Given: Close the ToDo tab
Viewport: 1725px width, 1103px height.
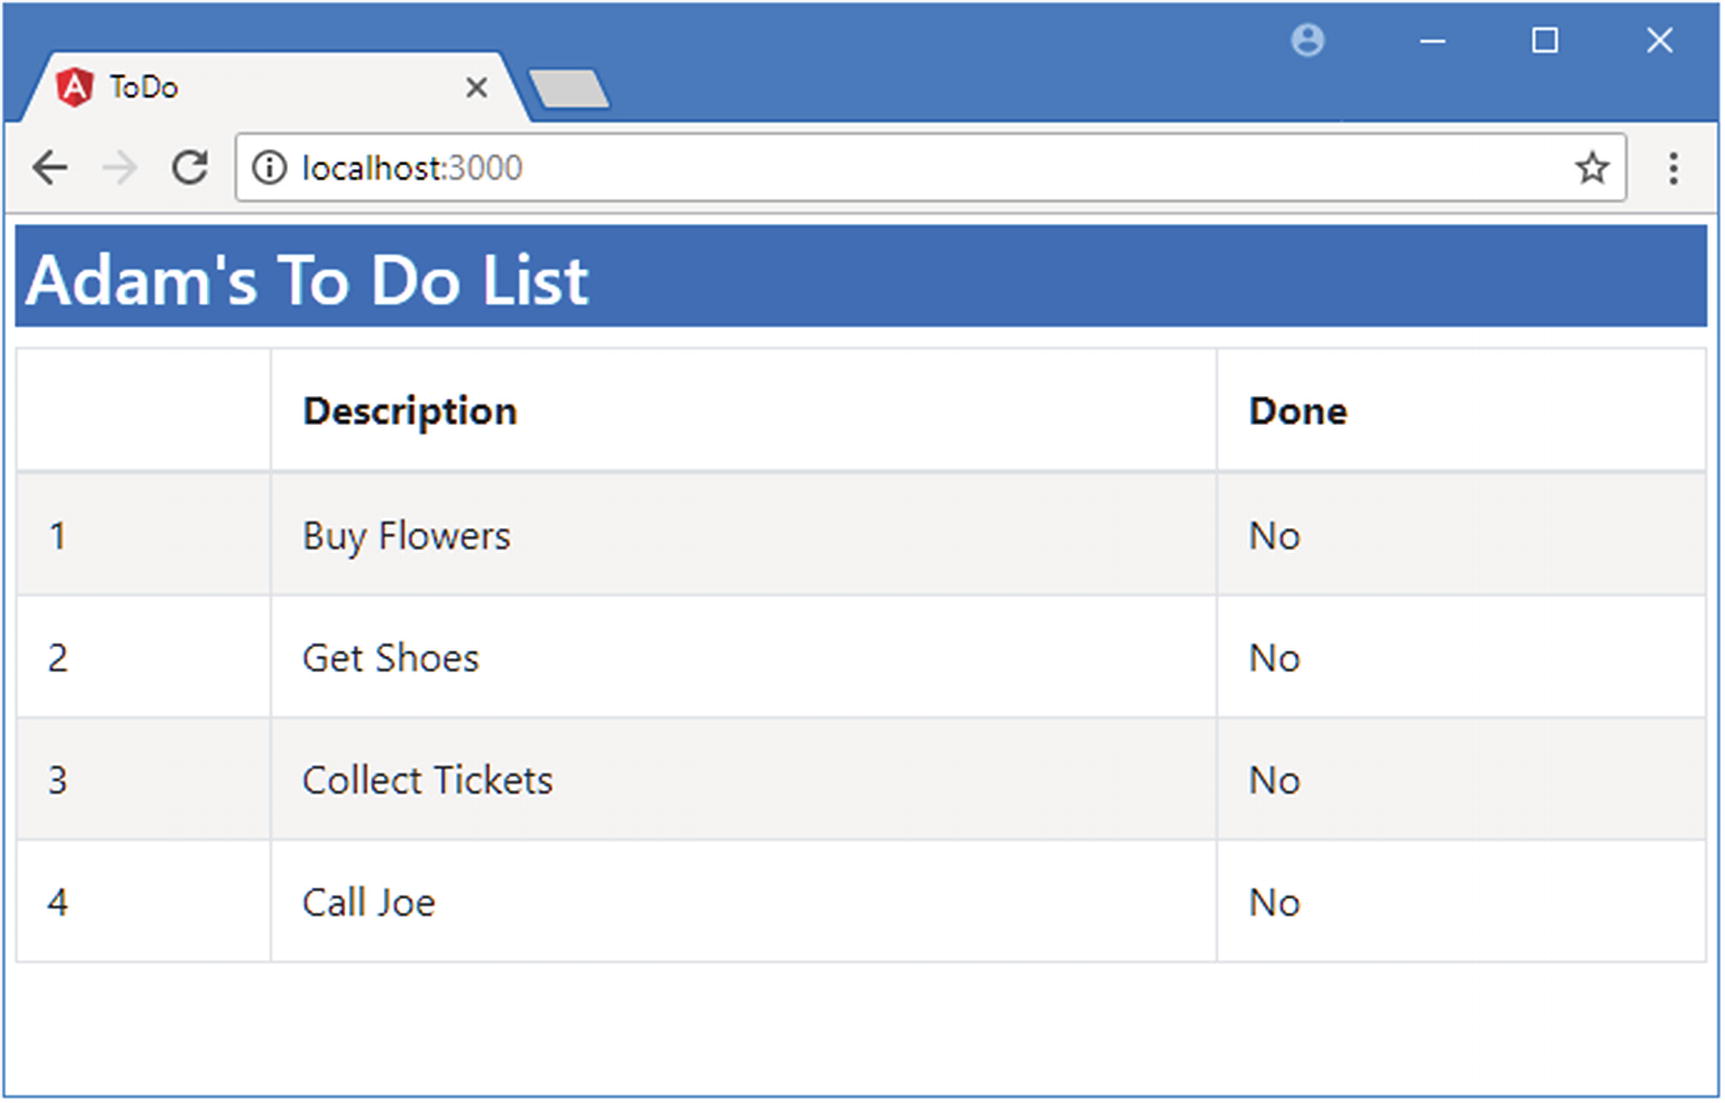Looking at the screenshot, I should pyautogui.click(x=477, y=88).
